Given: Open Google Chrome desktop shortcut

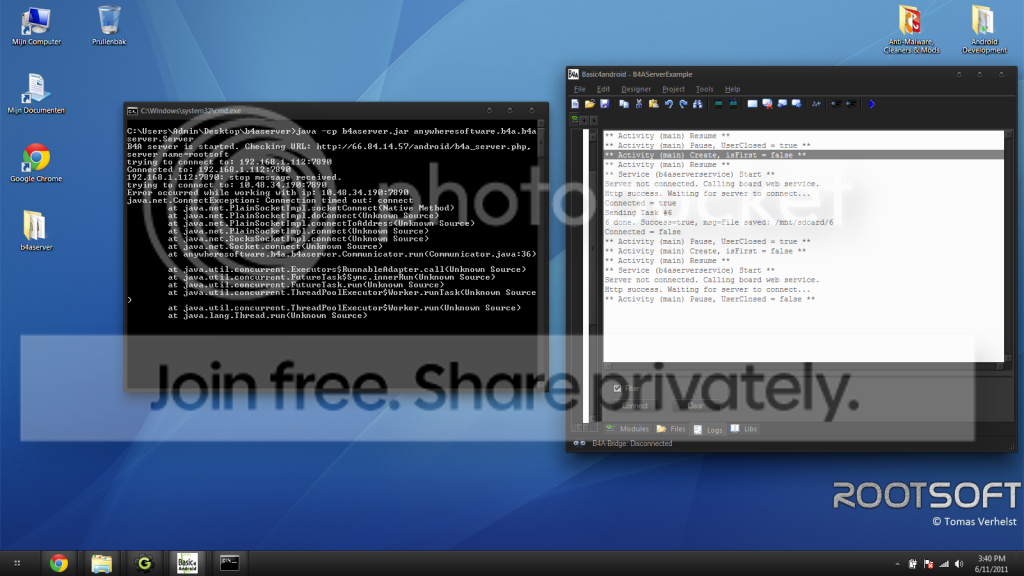Looking at the screenshot, I should 36,163.
